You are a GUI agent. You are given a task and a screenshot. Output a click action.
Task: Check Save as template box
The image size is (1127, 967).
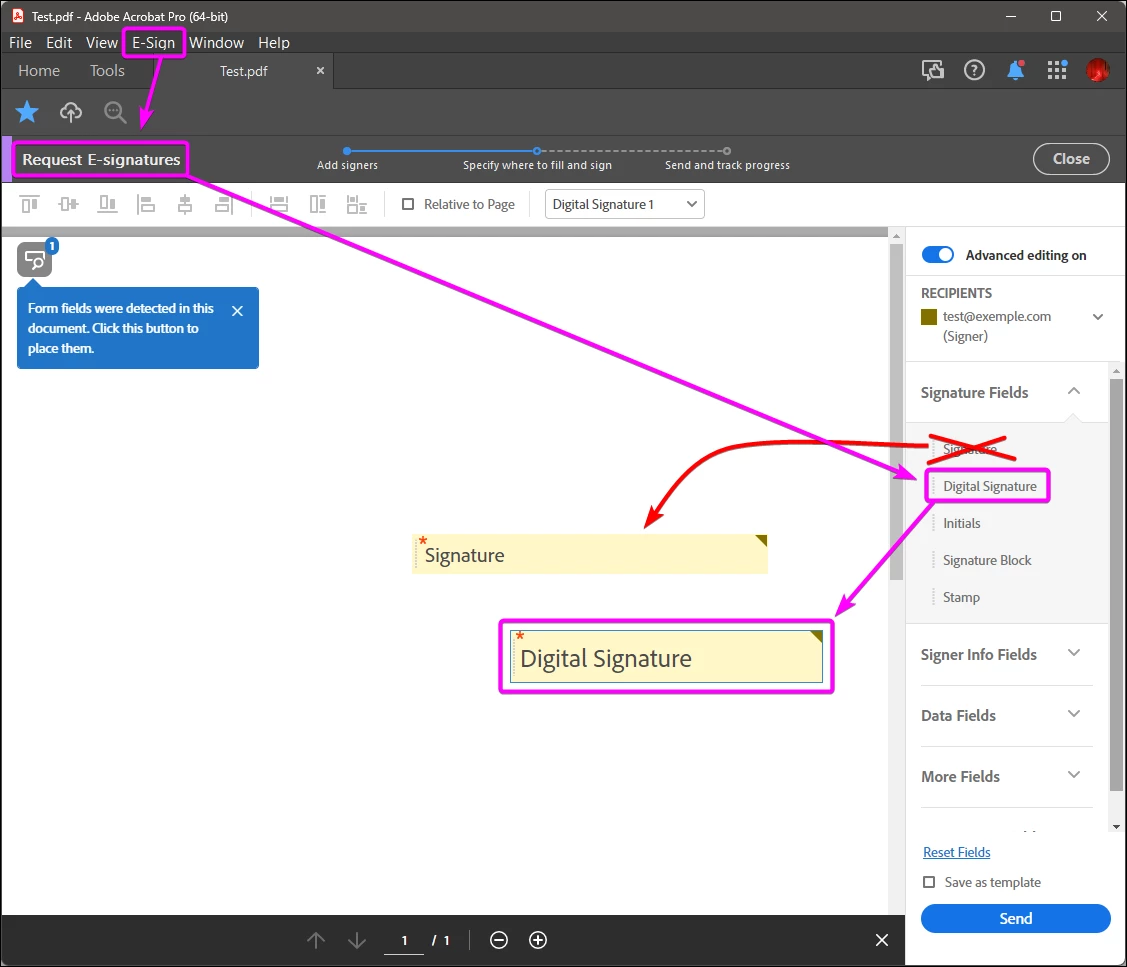929,882
